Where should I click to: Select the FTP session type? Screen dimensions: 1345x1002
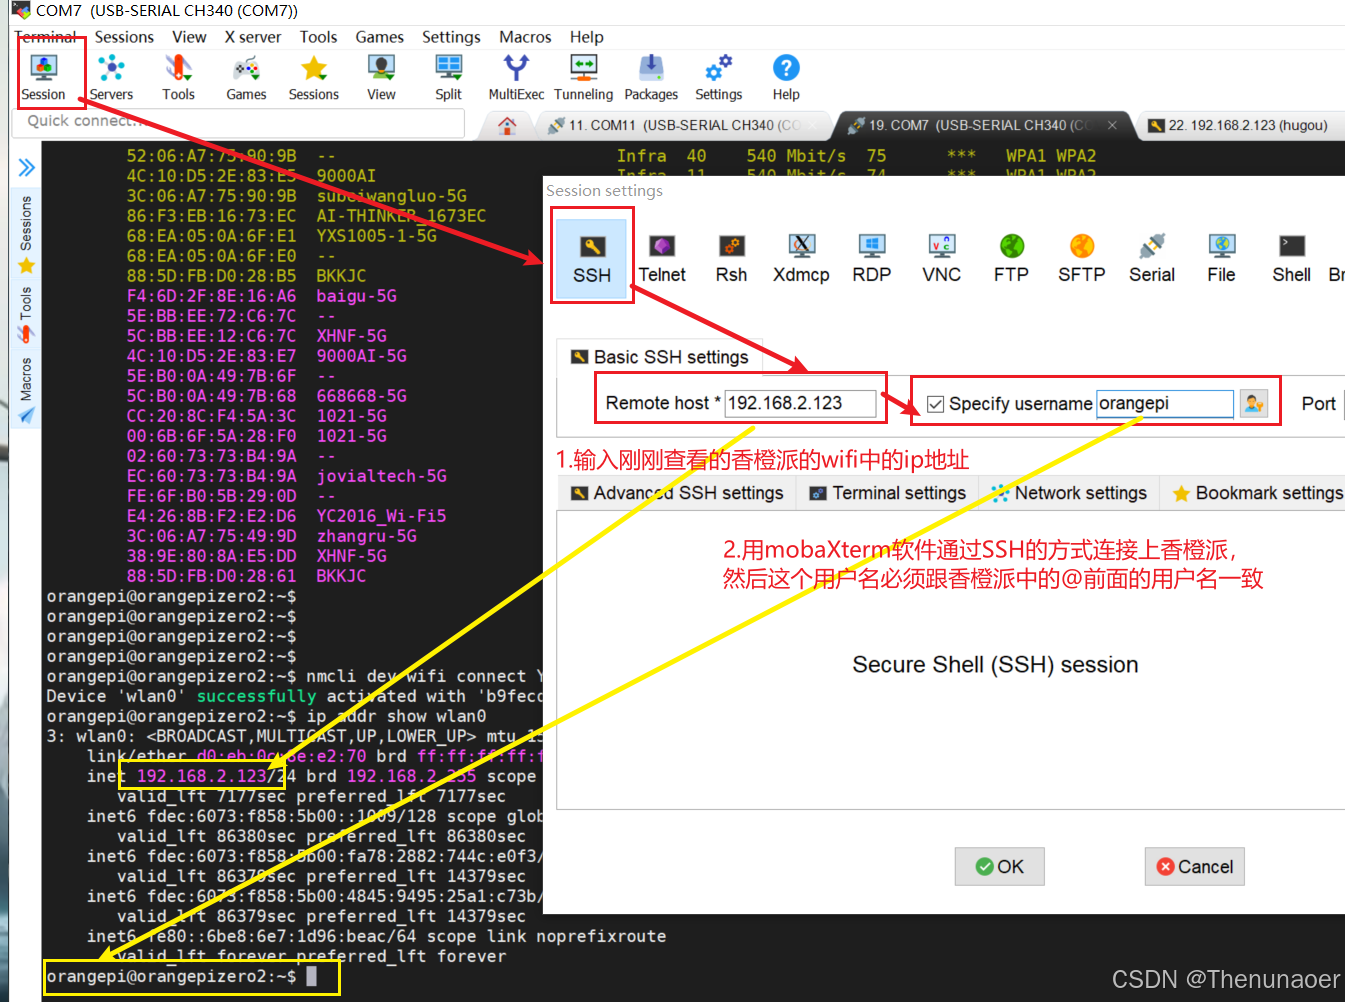coord(1011,258)
